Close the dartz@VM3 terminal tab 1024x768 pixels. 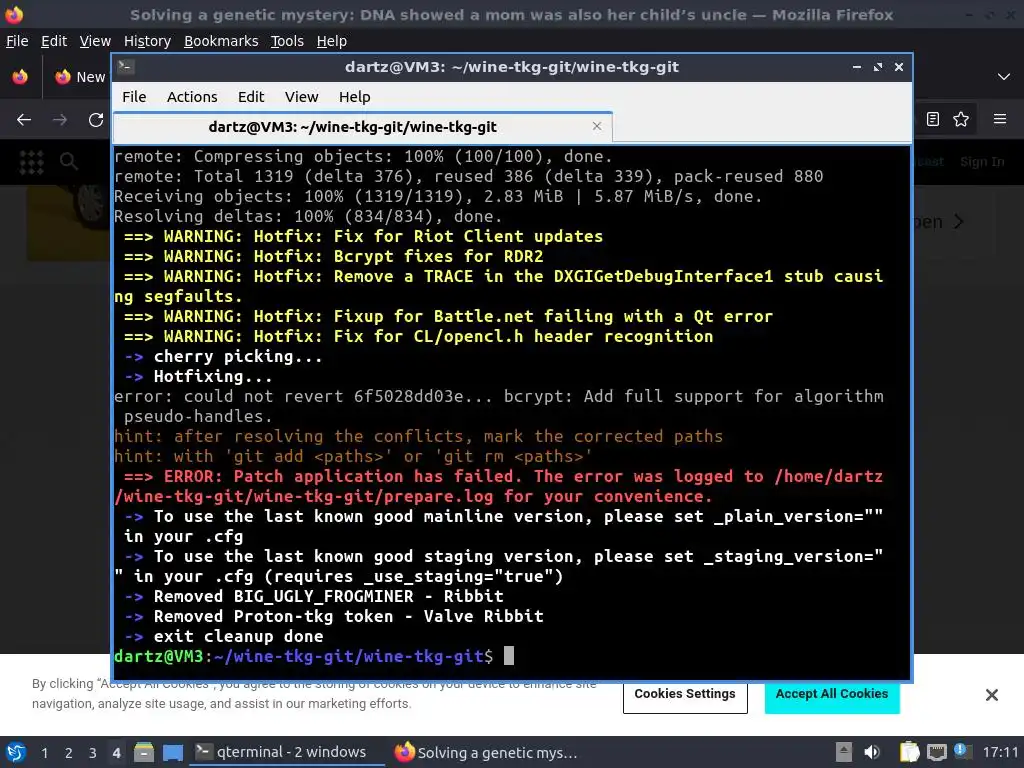(596, 126)
